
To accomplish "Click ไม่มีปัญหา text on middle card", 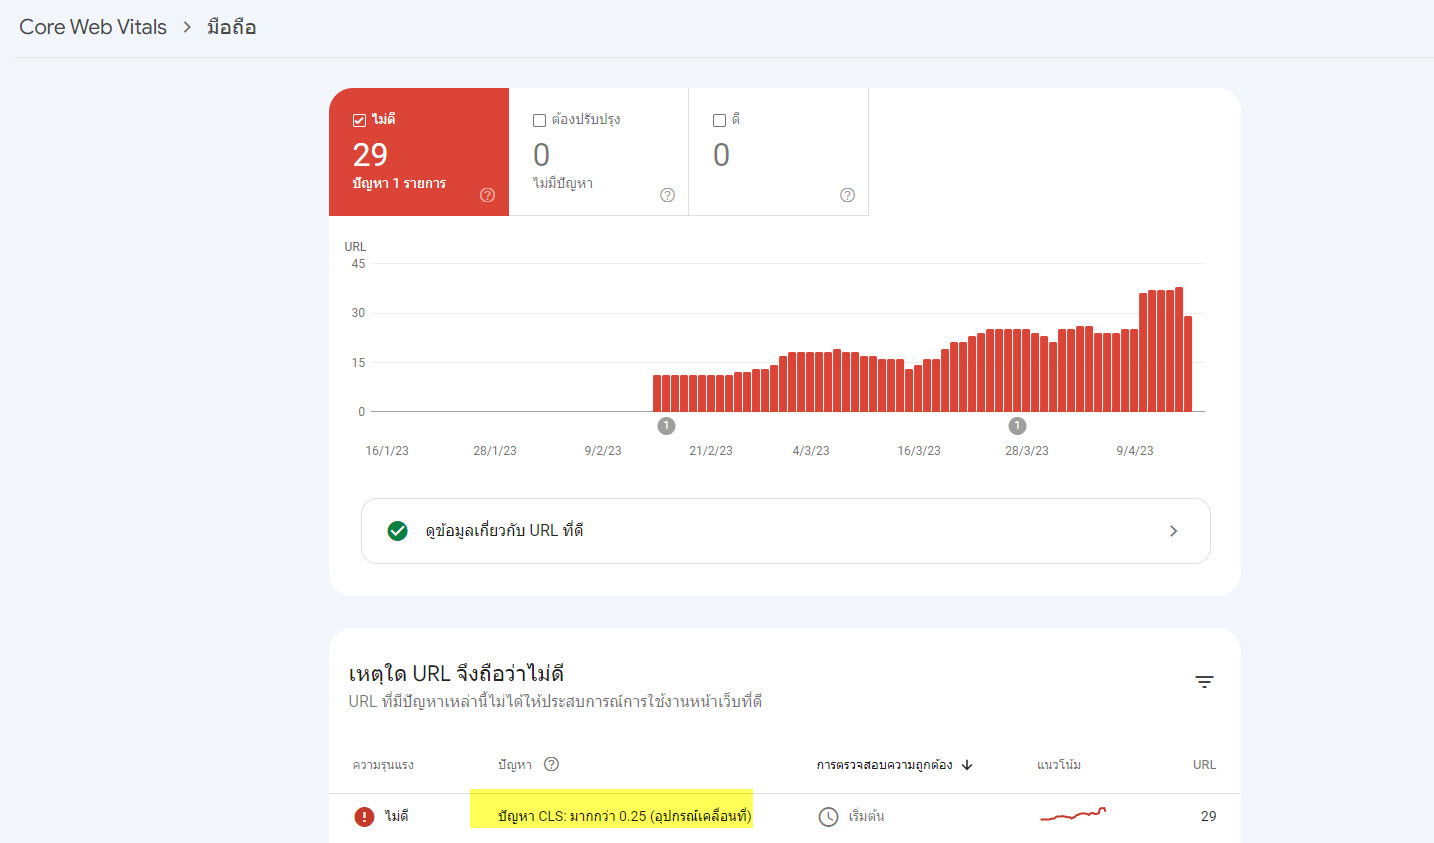I will pos(563,184).
